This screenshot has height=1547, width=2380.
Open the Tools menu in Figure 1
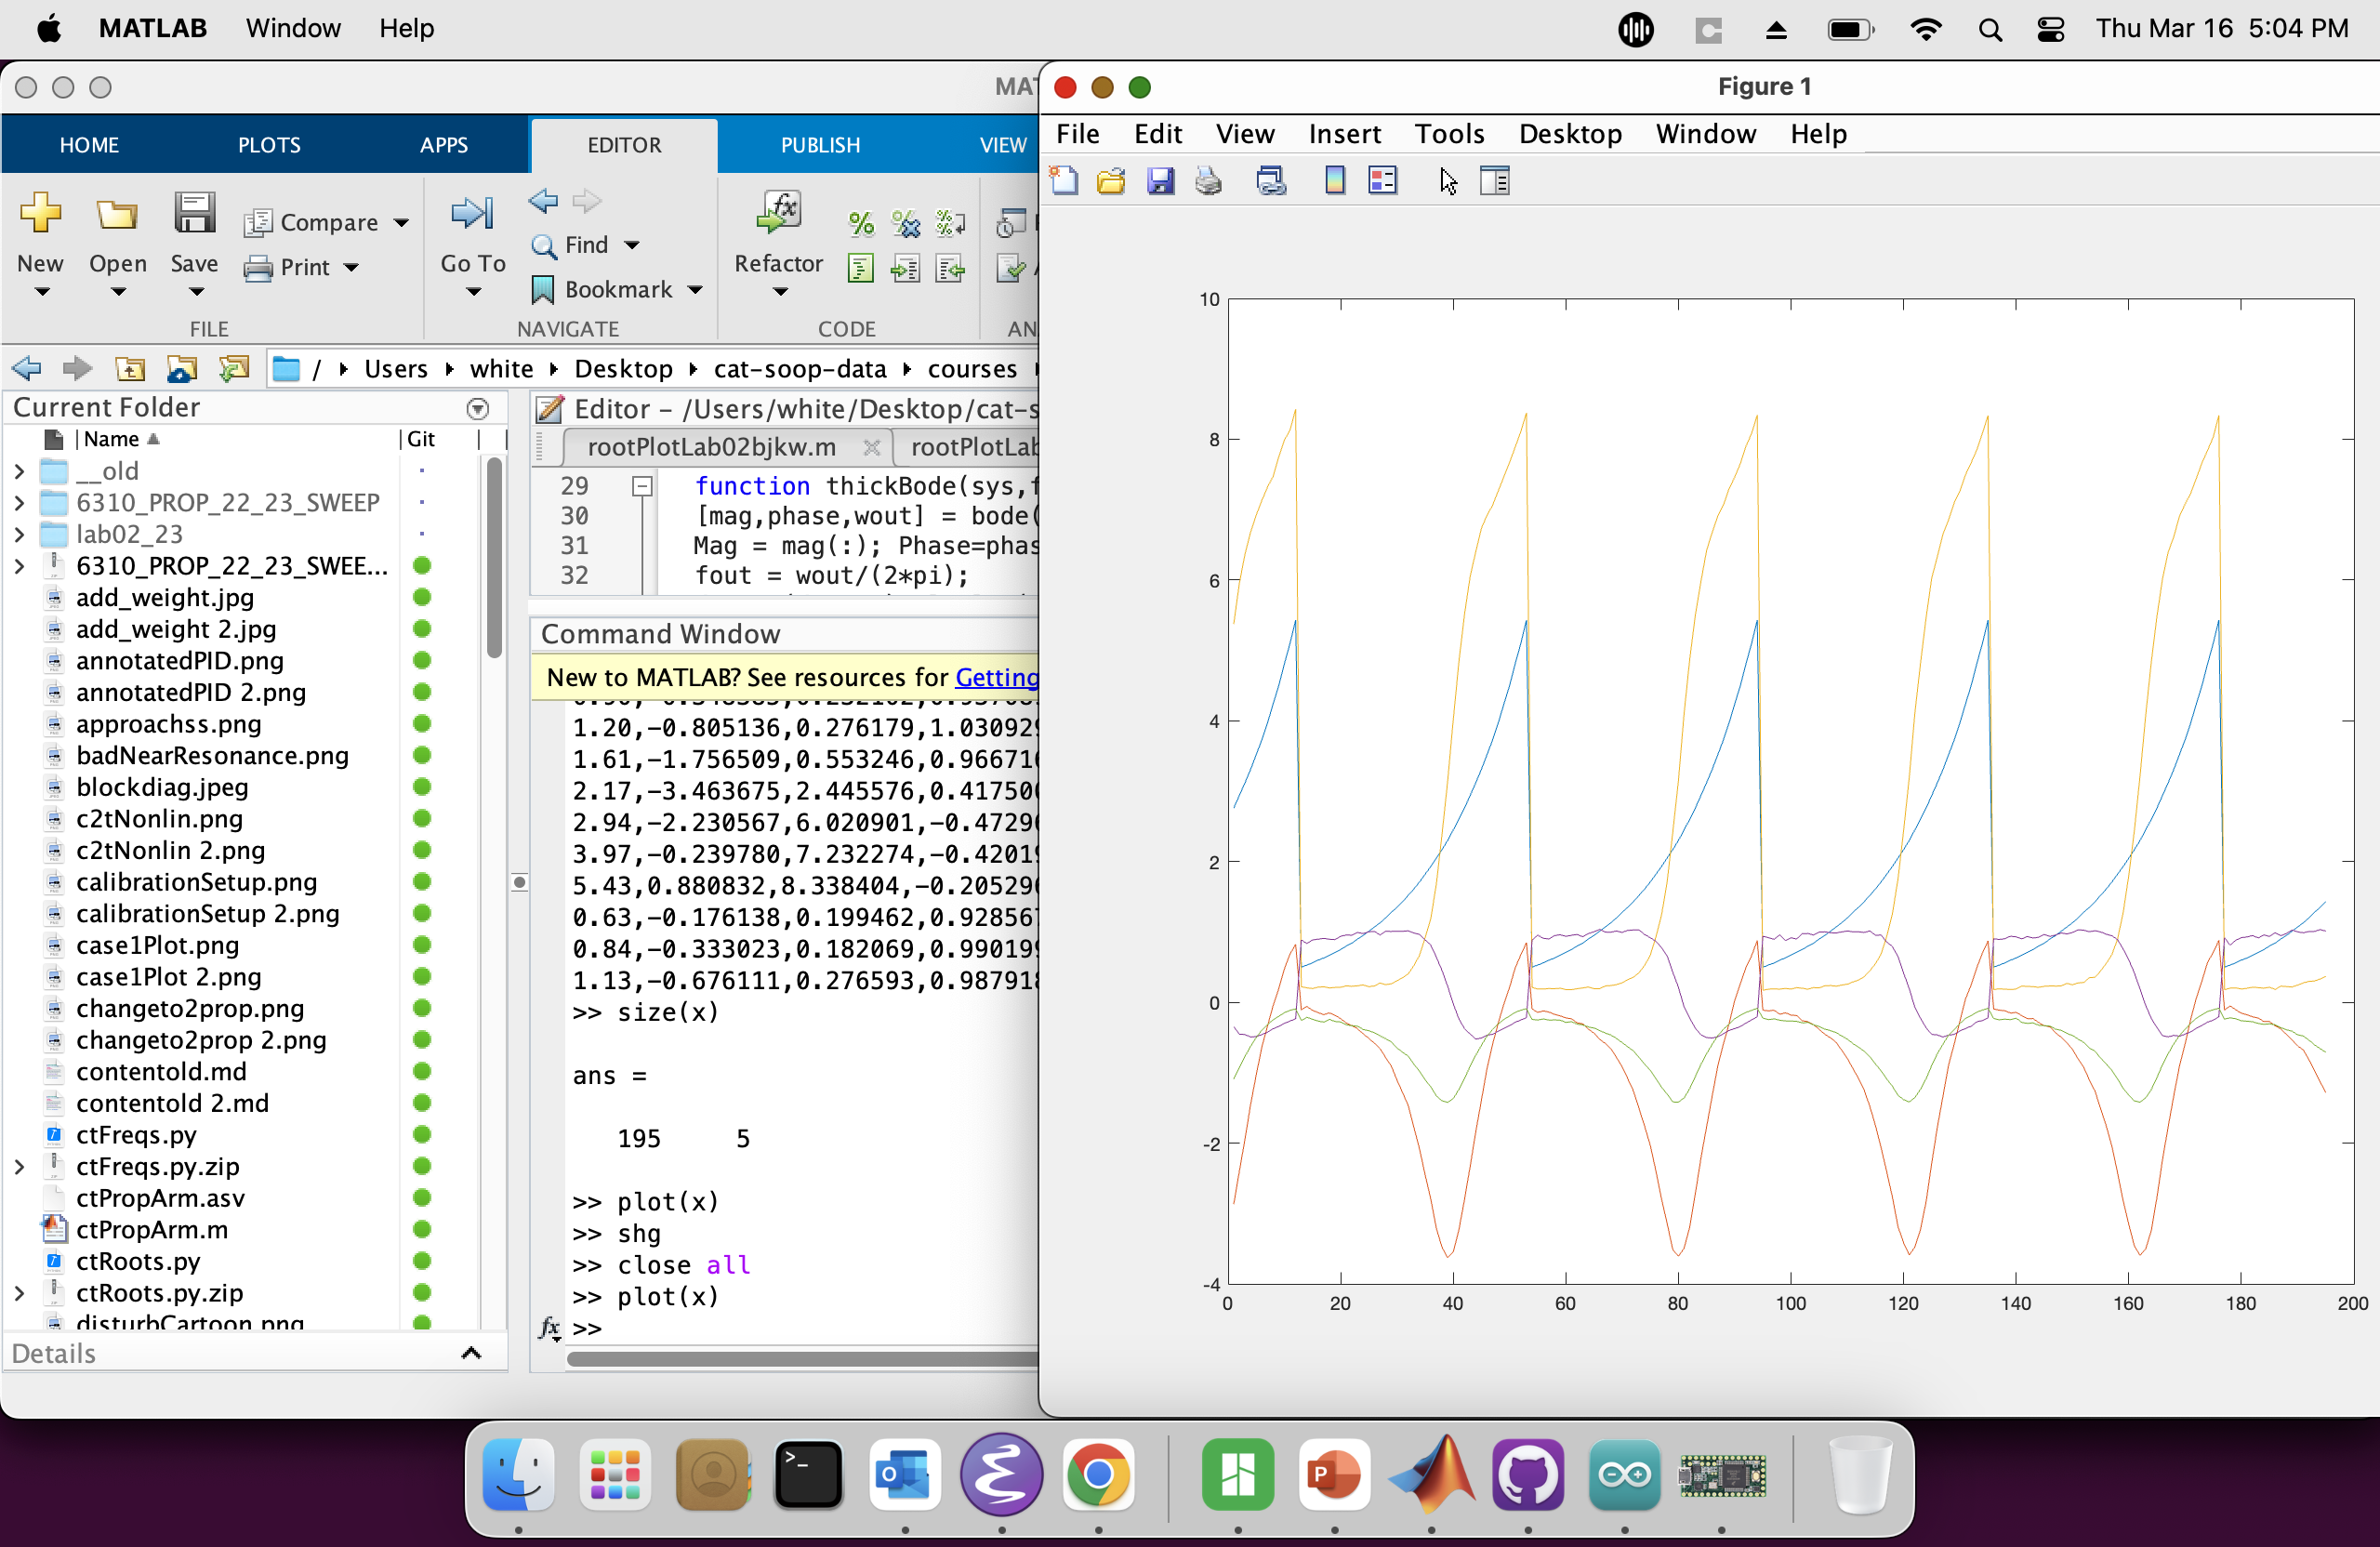1448,134
